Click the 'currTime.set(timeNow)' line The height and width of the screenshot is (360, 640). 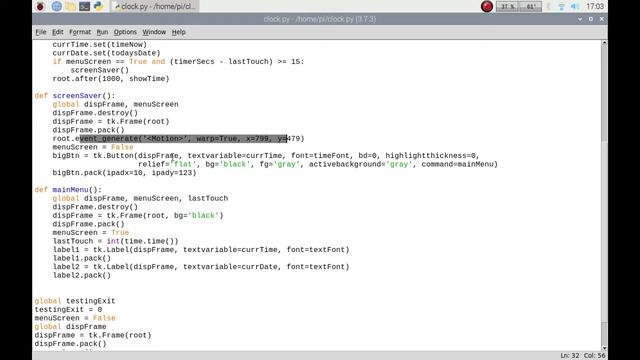tap(100, 44)
